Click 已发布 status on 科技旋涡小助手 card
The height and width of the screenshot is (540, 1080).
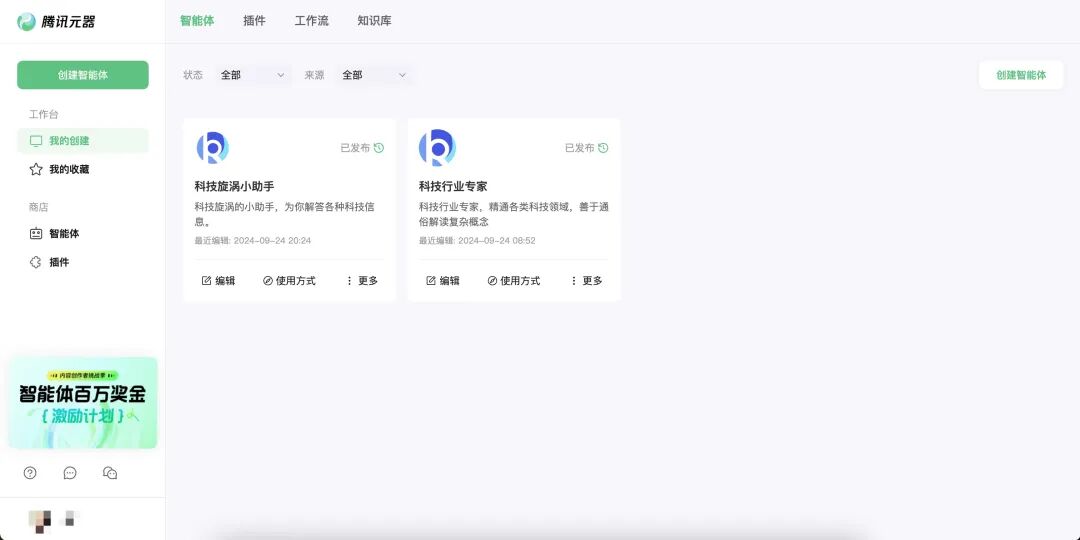click(x=355, y=147)
